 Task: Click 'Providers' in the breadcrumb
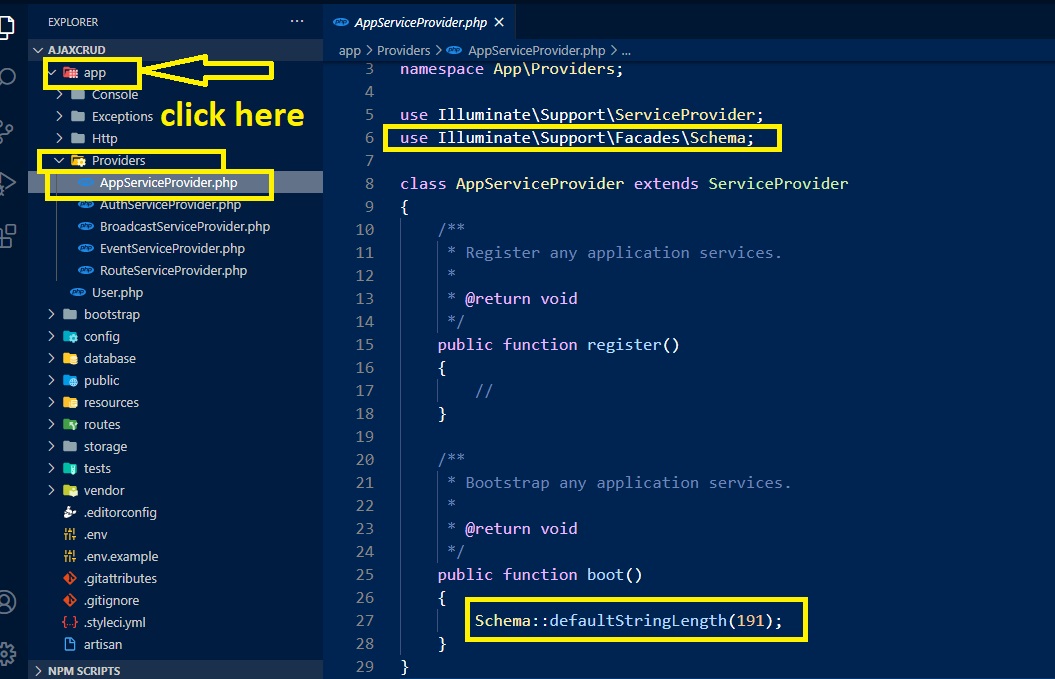click(403, 50)
